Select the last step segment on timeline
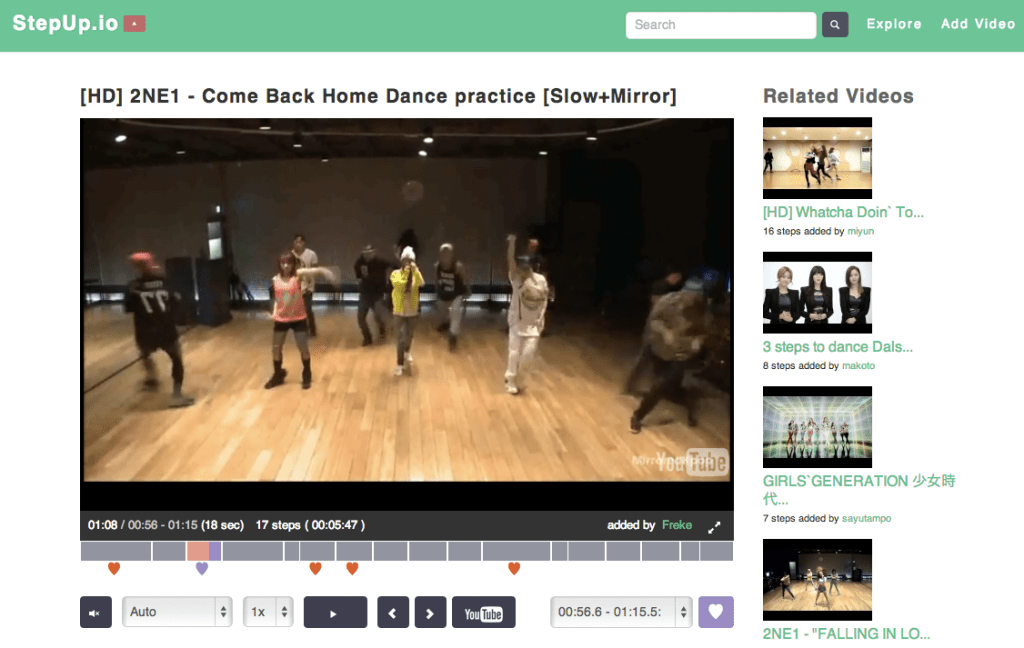This screenshot has height=648, width=1024. click(x=716, y=551)
